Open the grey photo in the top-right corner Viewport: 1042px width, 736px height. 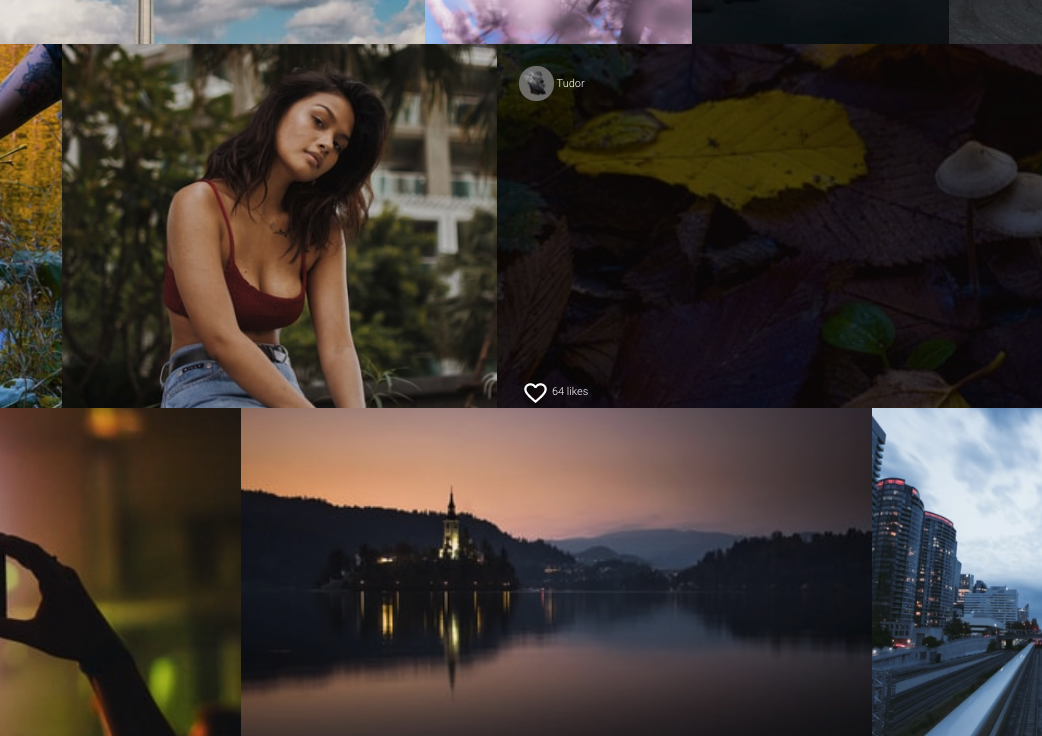(995, 21)
